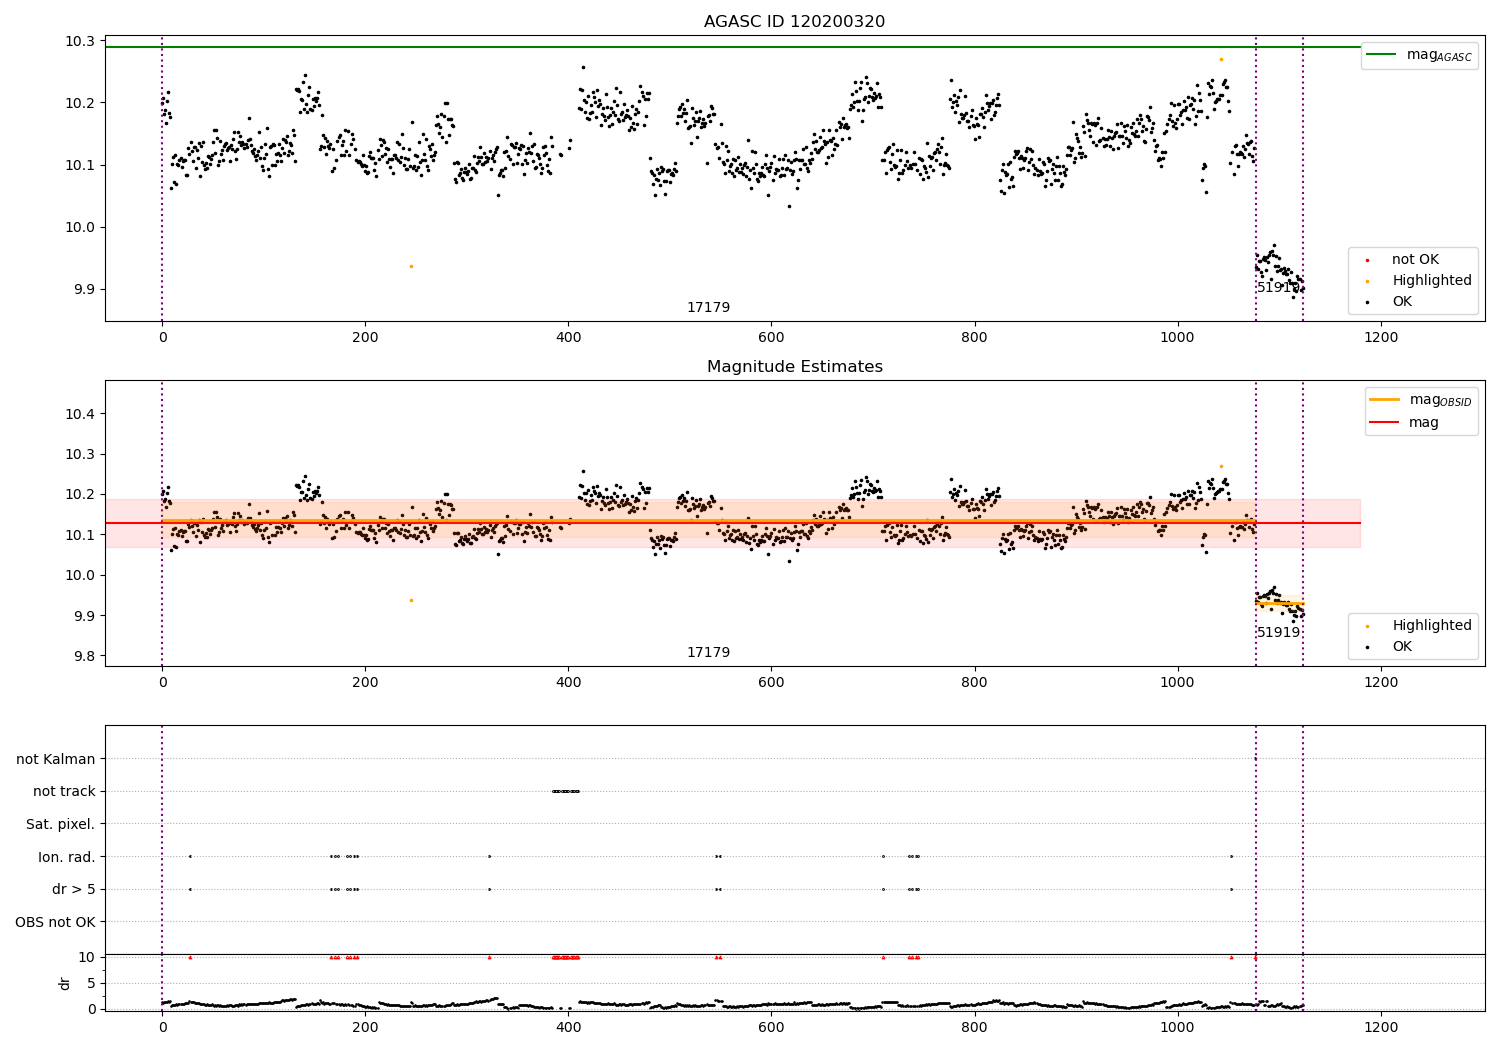Click the 'not track' flagged points cluster near 400
Image resolution: width=1500 pixels, height=1050 pixels.
tap(566, 792)
